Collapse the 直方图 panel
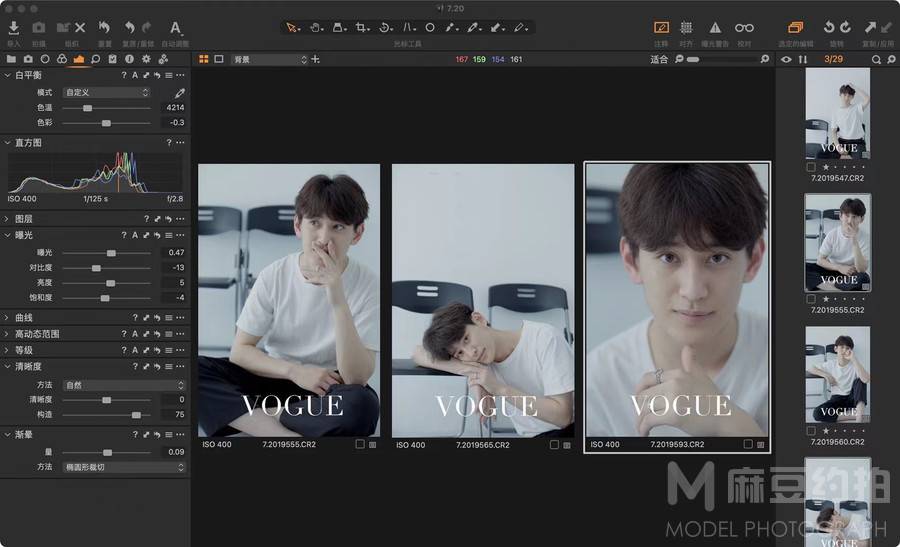The image size is (900, 547). pyautogui.click(x=7, y=142)
